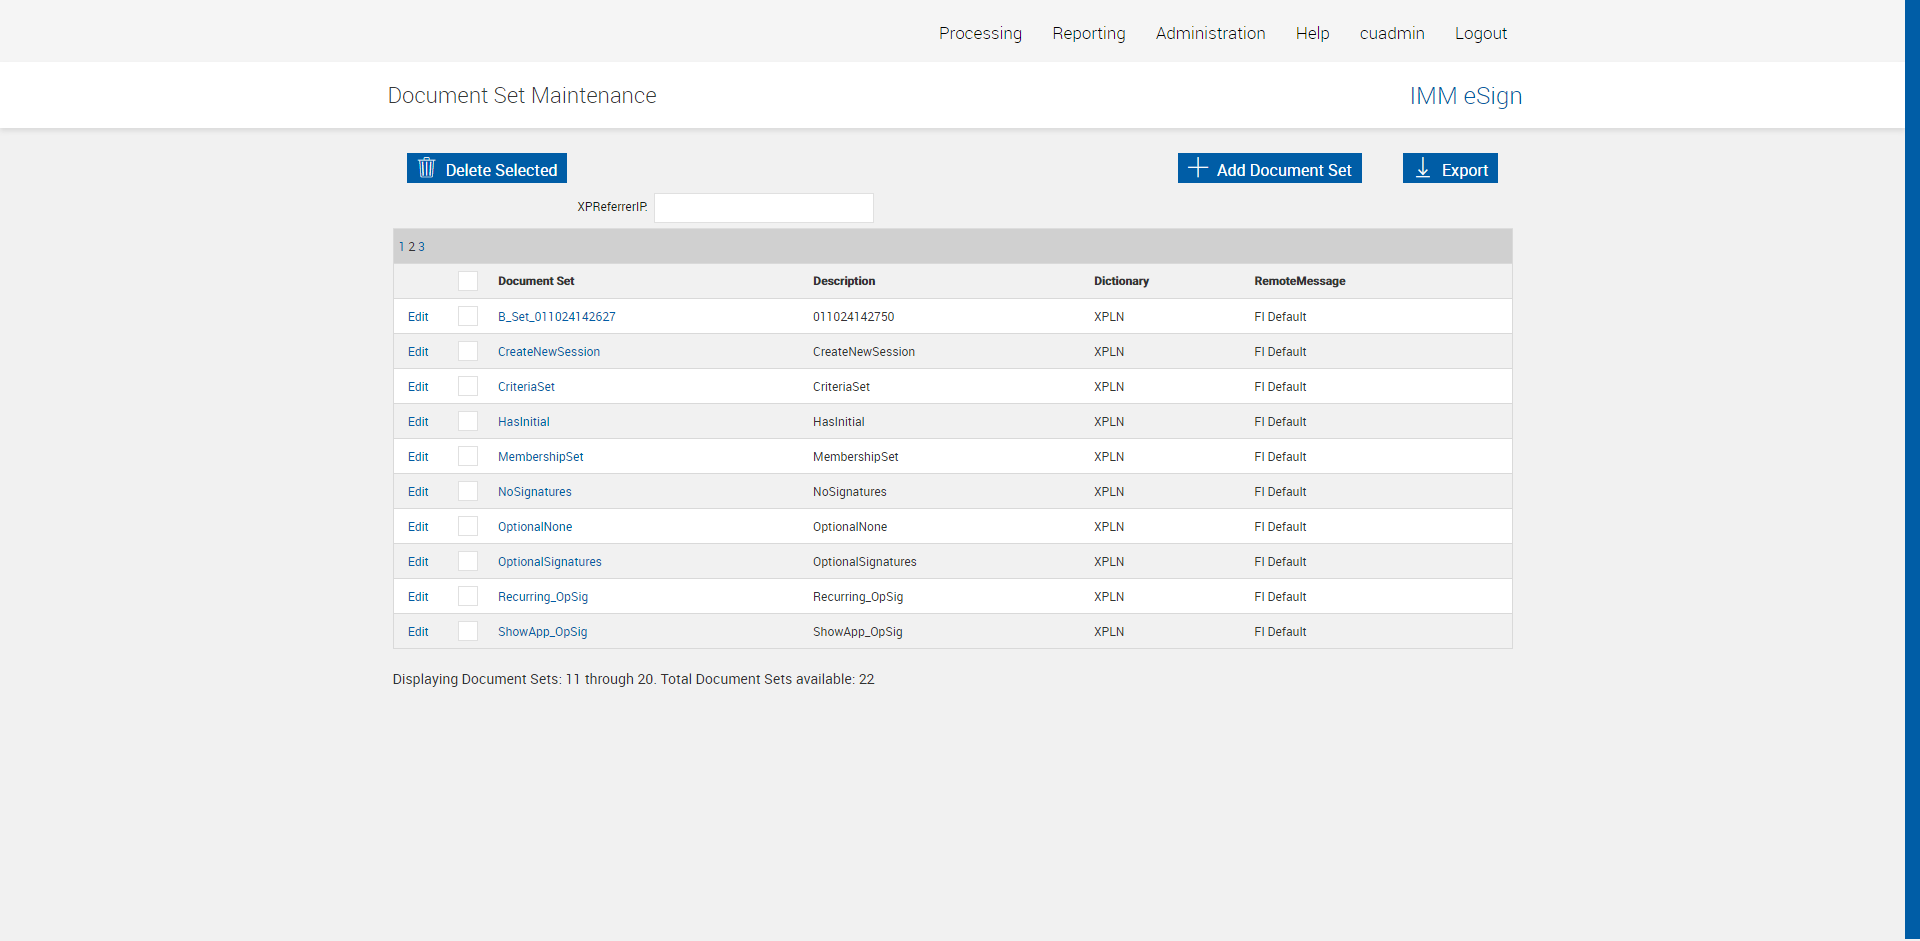Open the Help menu
This screenshot has width=1920, height=941.
pos(1312,33)
